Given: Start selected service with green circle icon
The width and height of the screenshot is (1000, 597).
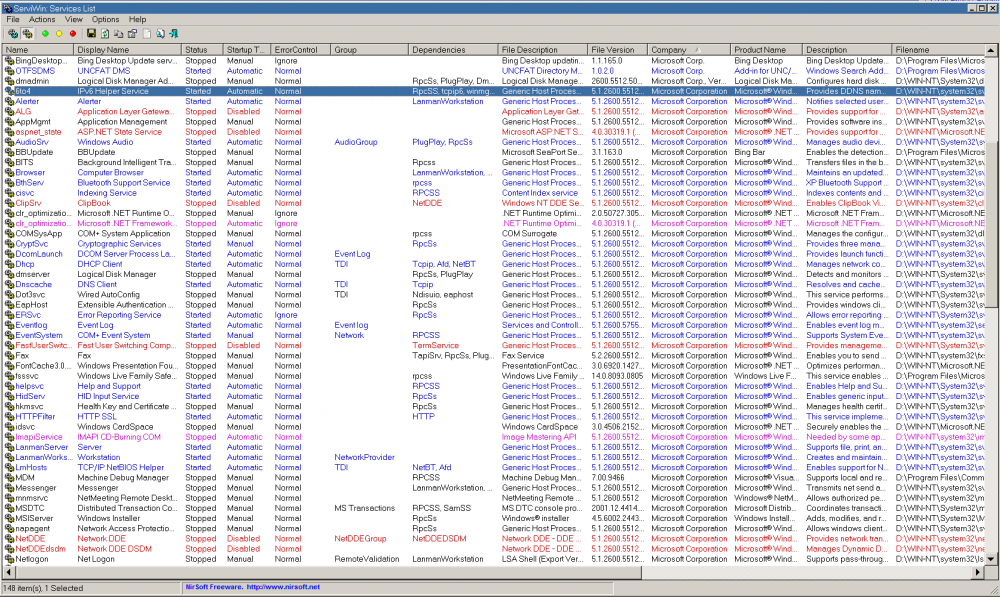Looking at the screenshot, I should click(x=45, y=33).
